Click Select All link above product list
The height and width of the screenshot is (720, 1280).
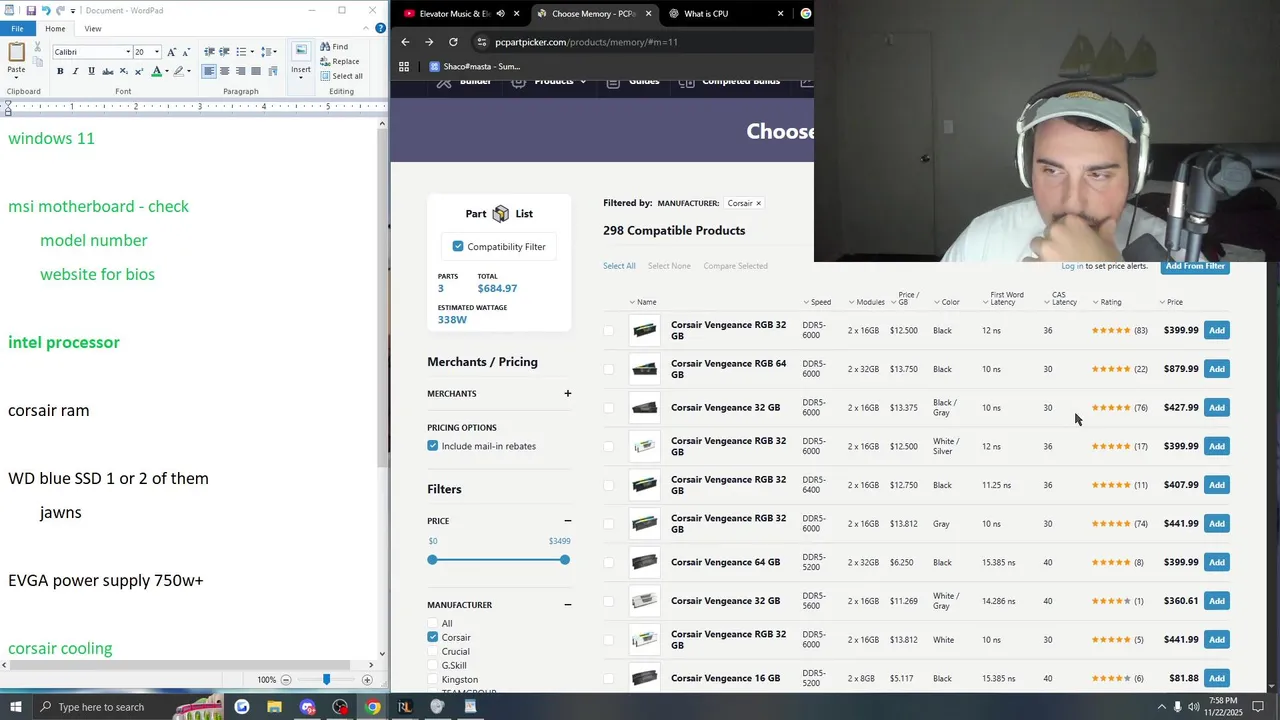(x=619, y=266)
